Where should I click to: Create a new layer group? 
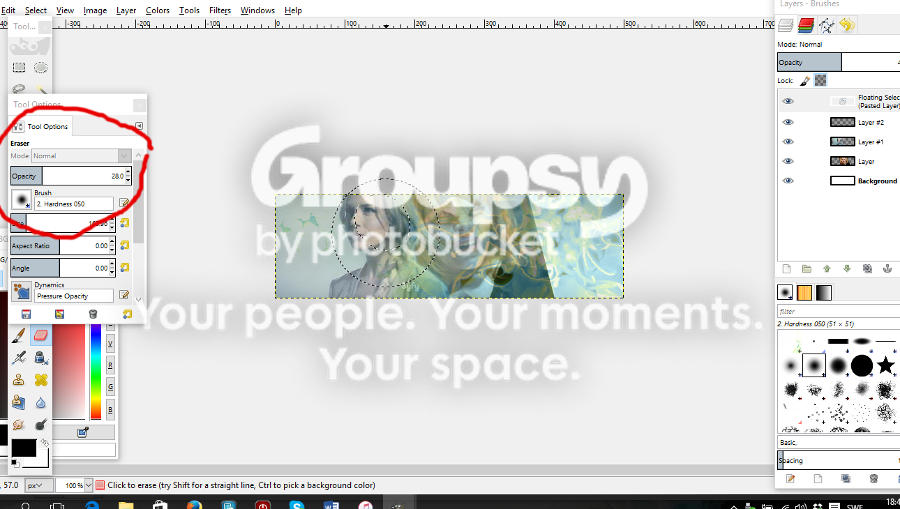click(x=806, y=269)
